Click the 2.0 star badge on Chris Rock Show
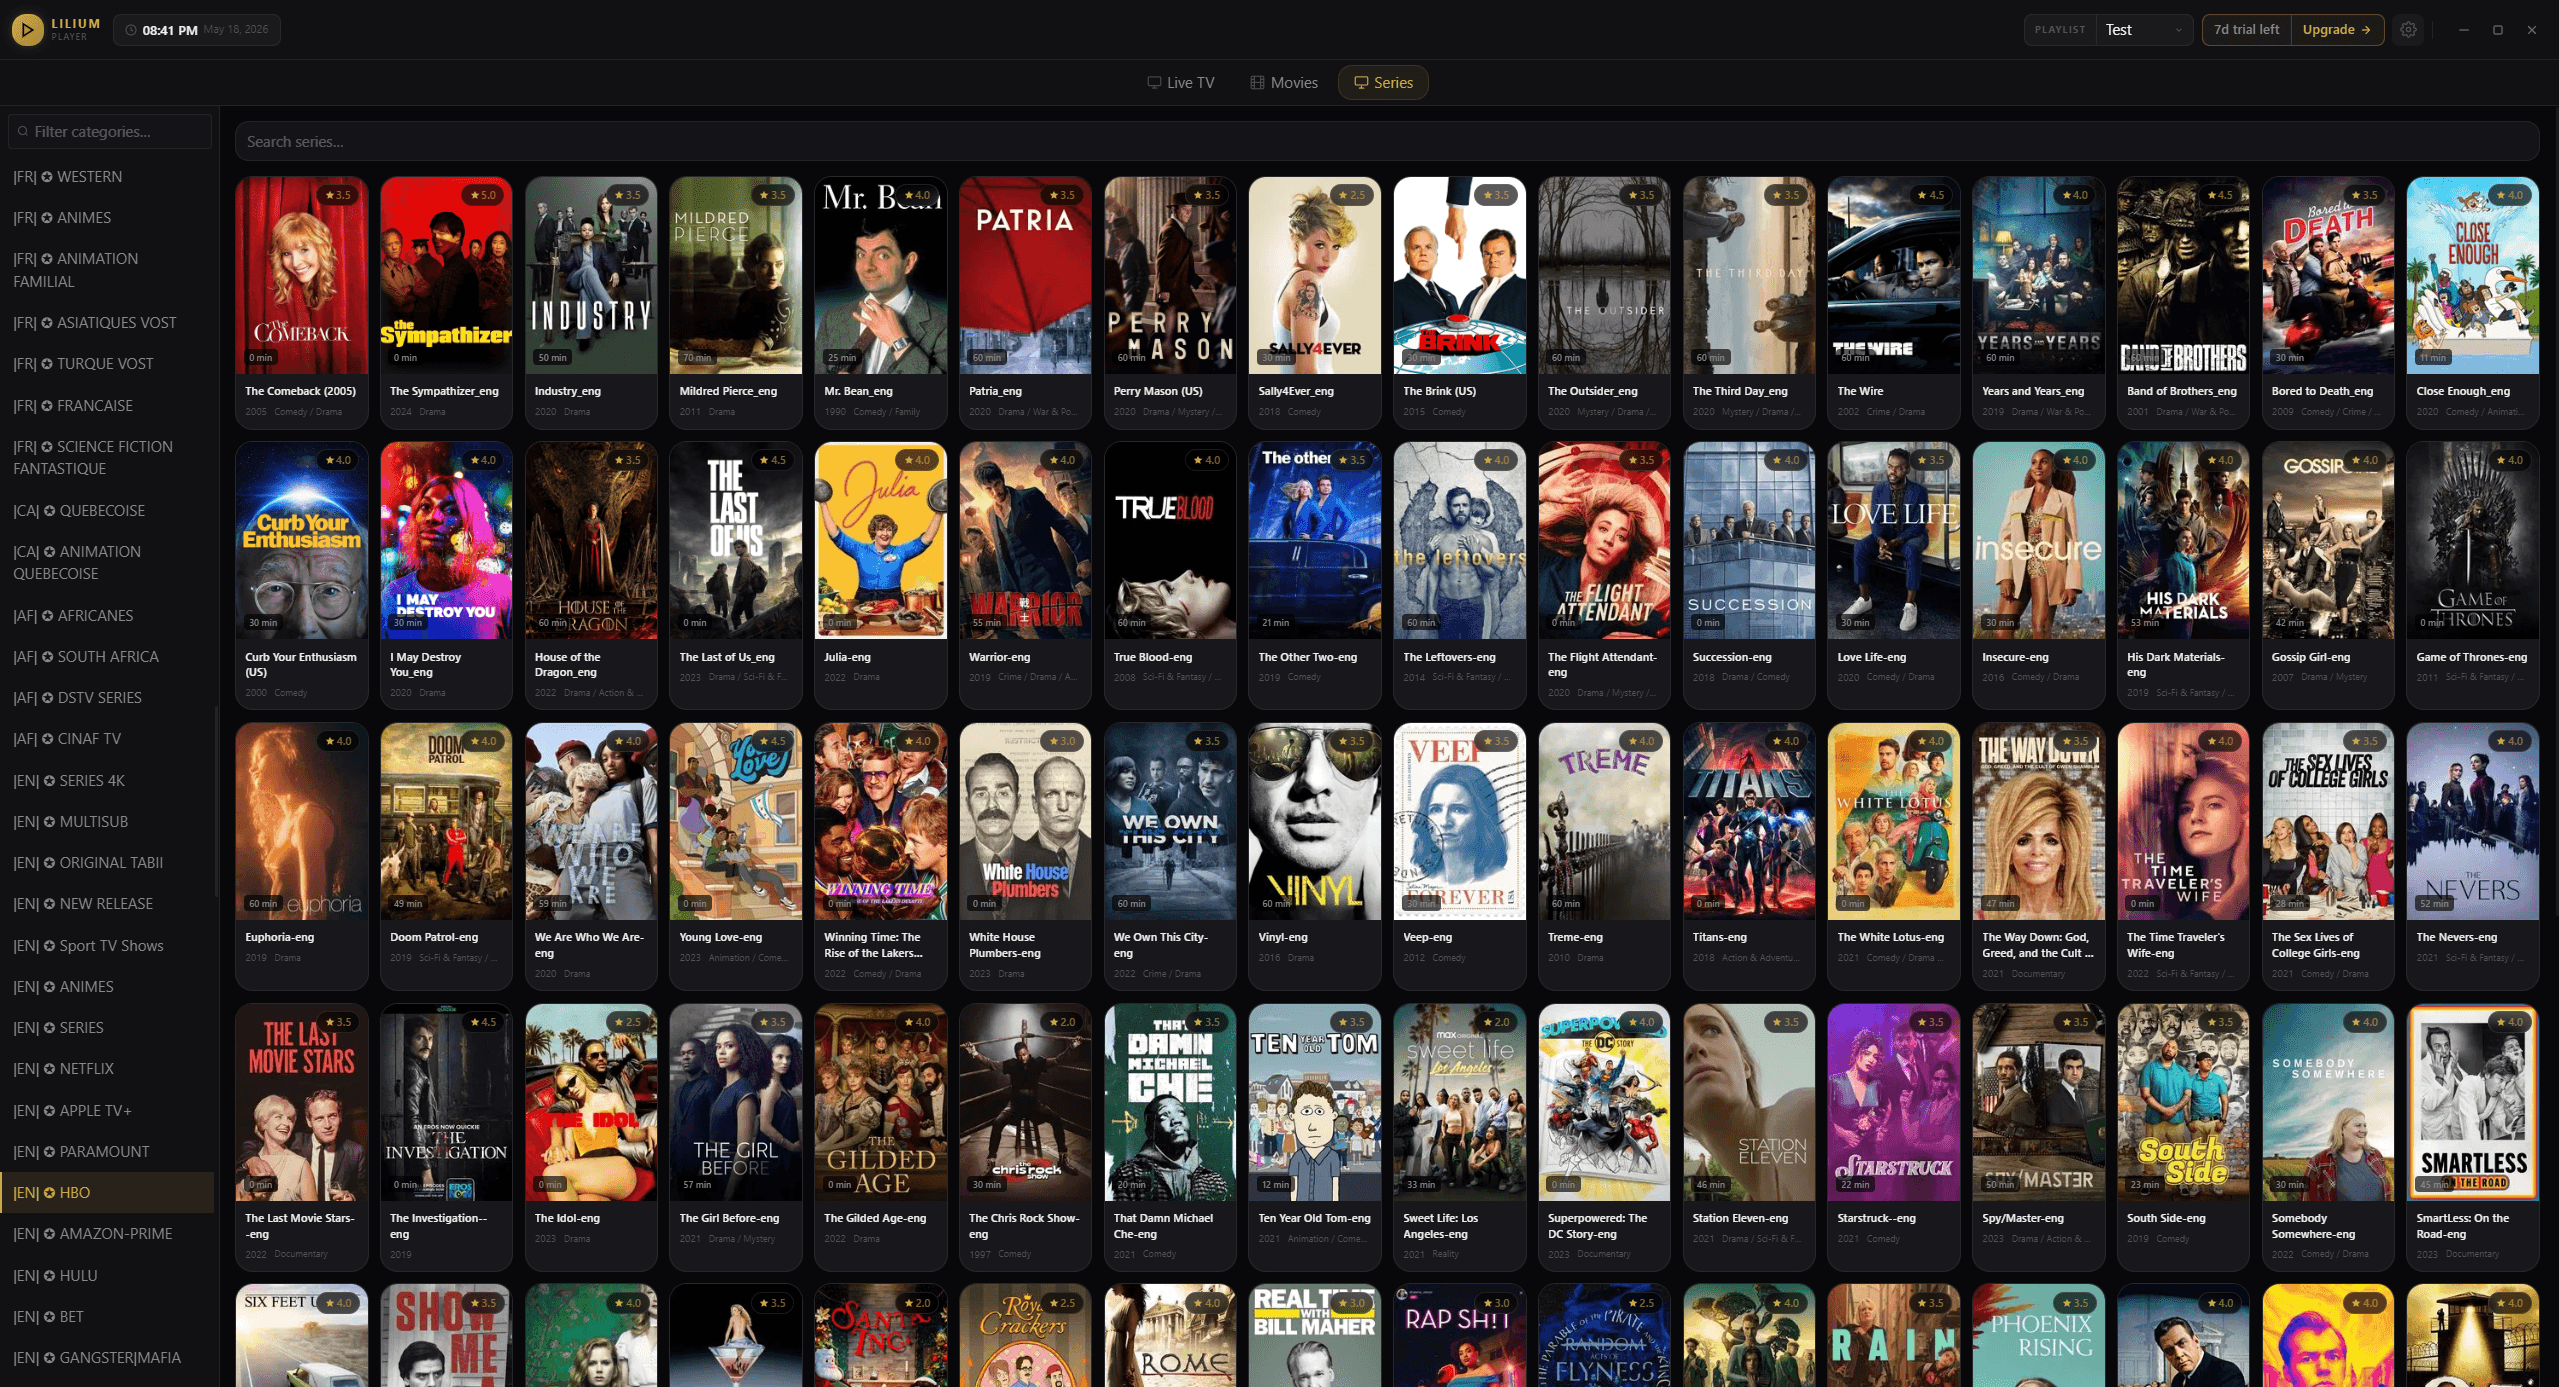Viewport: 2559px width, 1387px height. (1062, 1022)
